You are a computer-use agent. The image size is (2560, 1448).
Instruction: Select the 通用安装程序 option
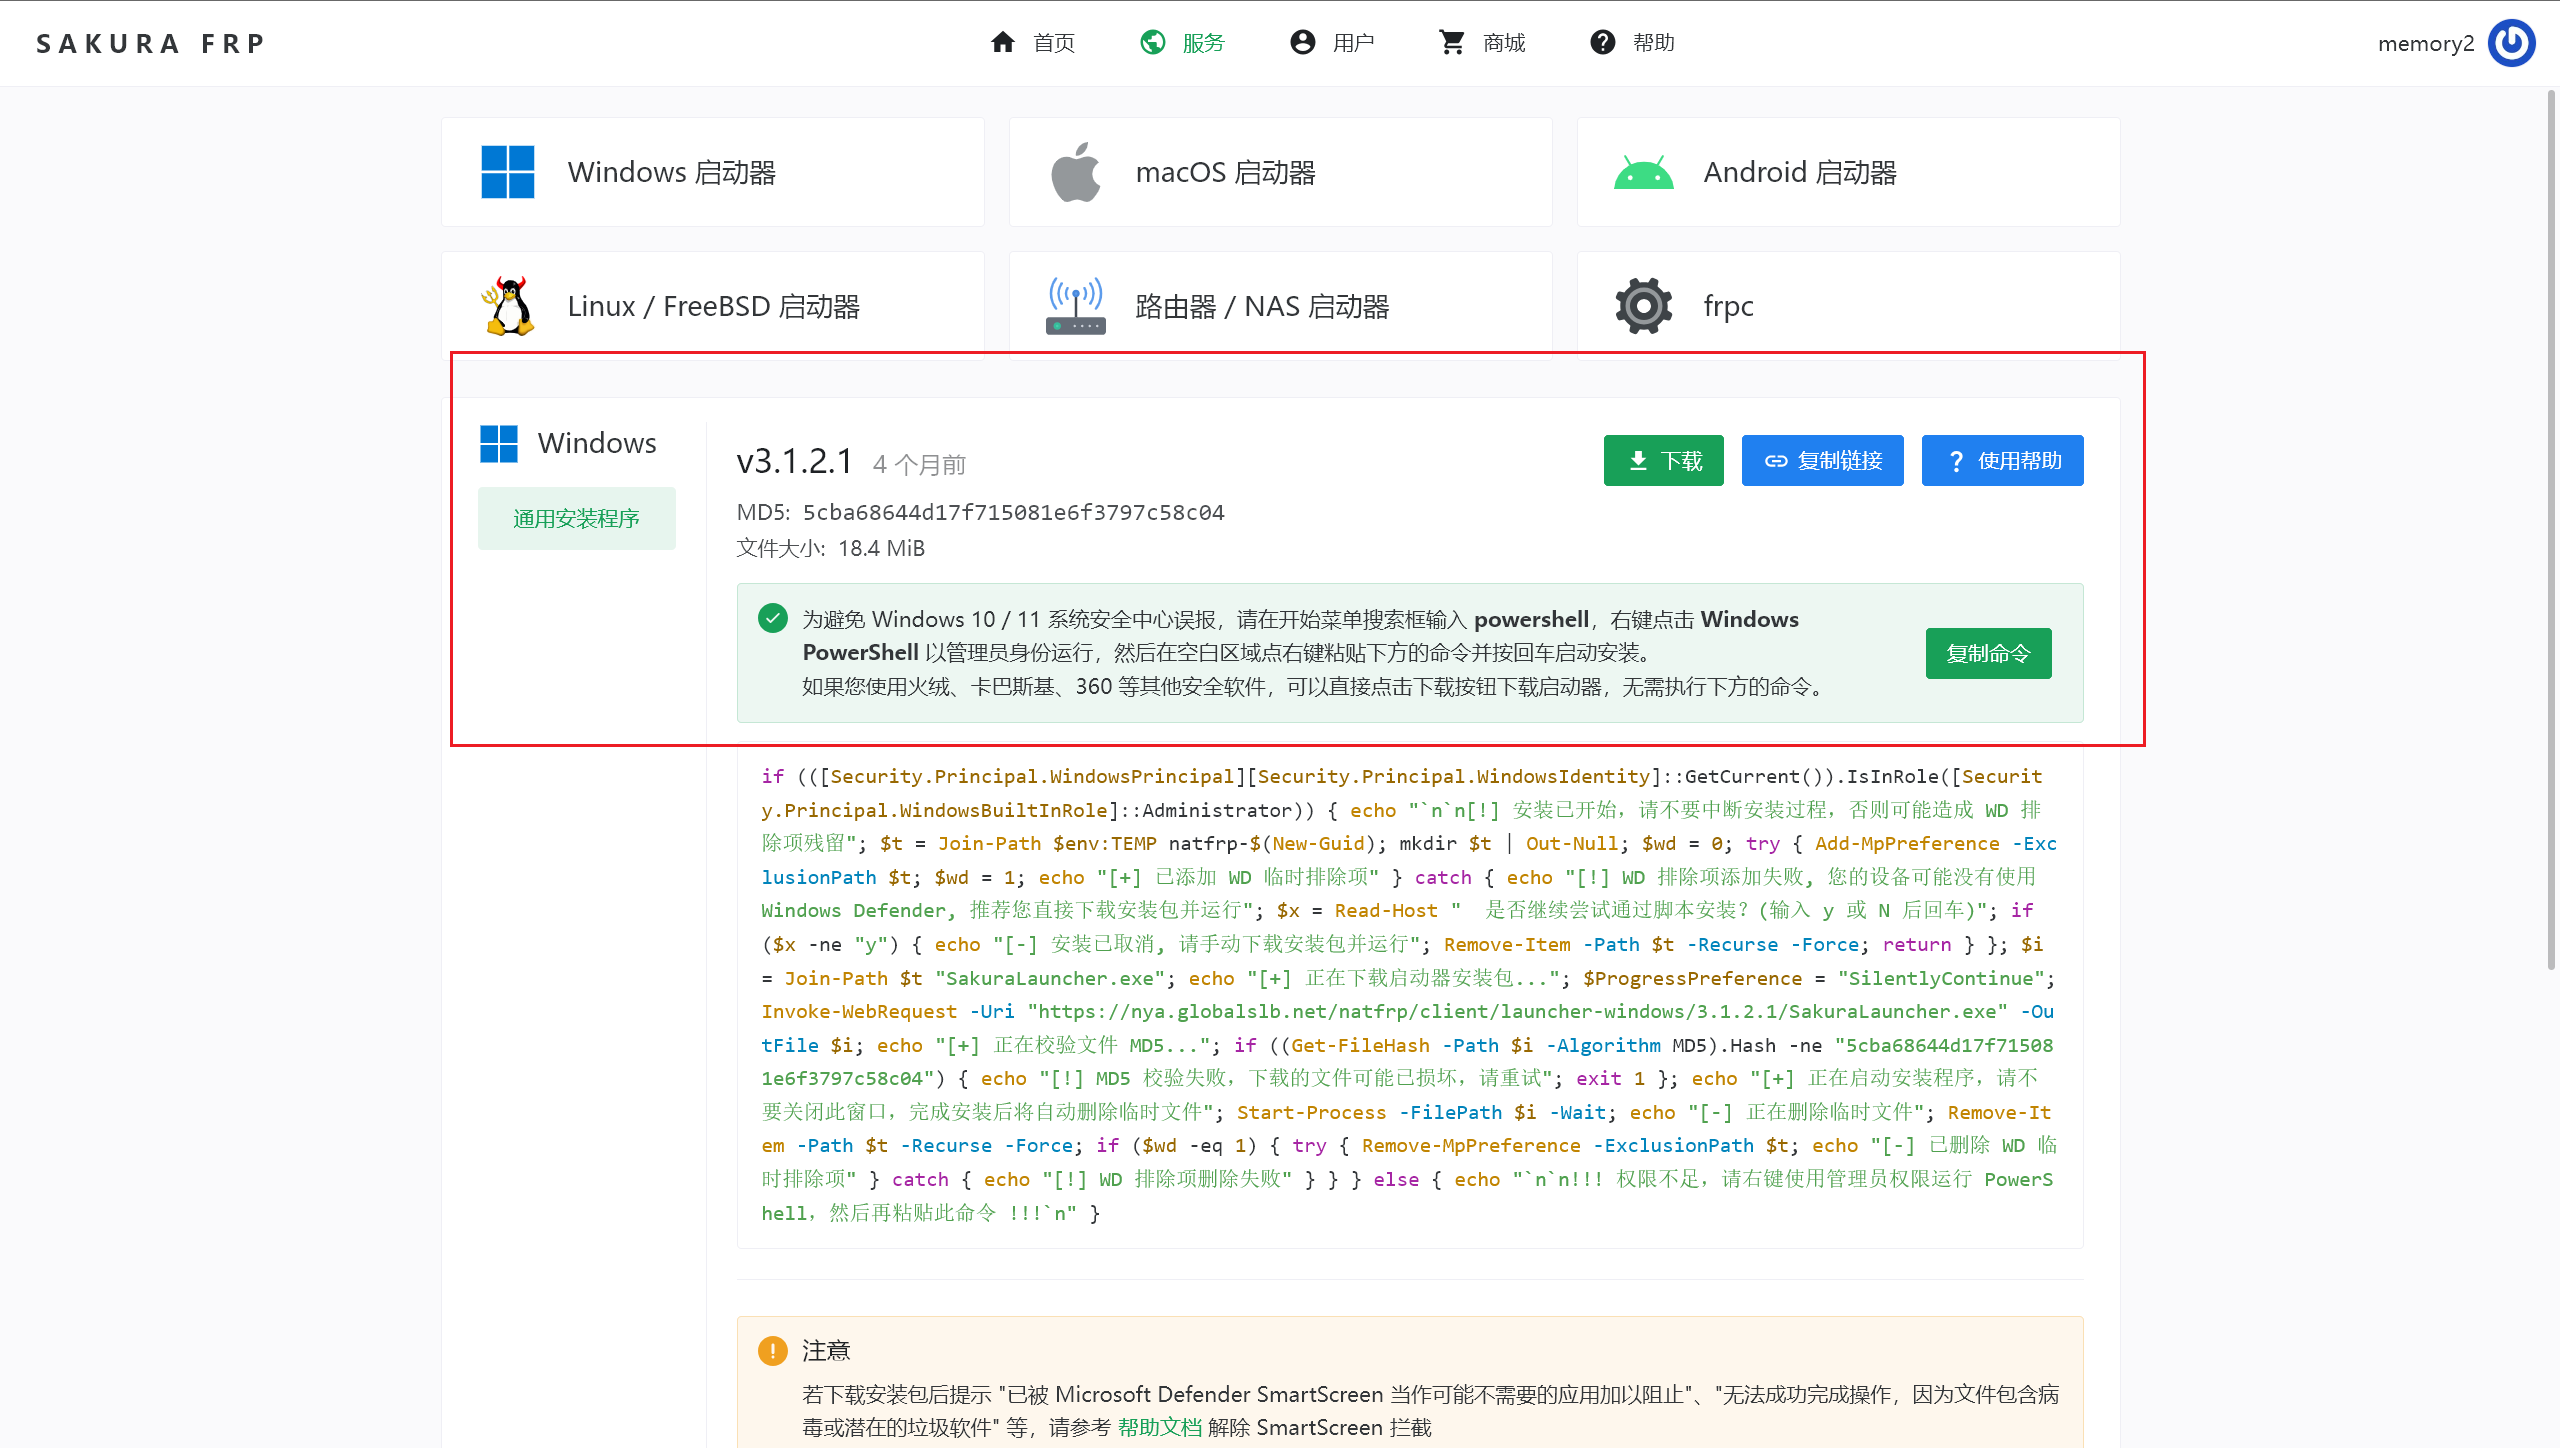tap(576, 518)
